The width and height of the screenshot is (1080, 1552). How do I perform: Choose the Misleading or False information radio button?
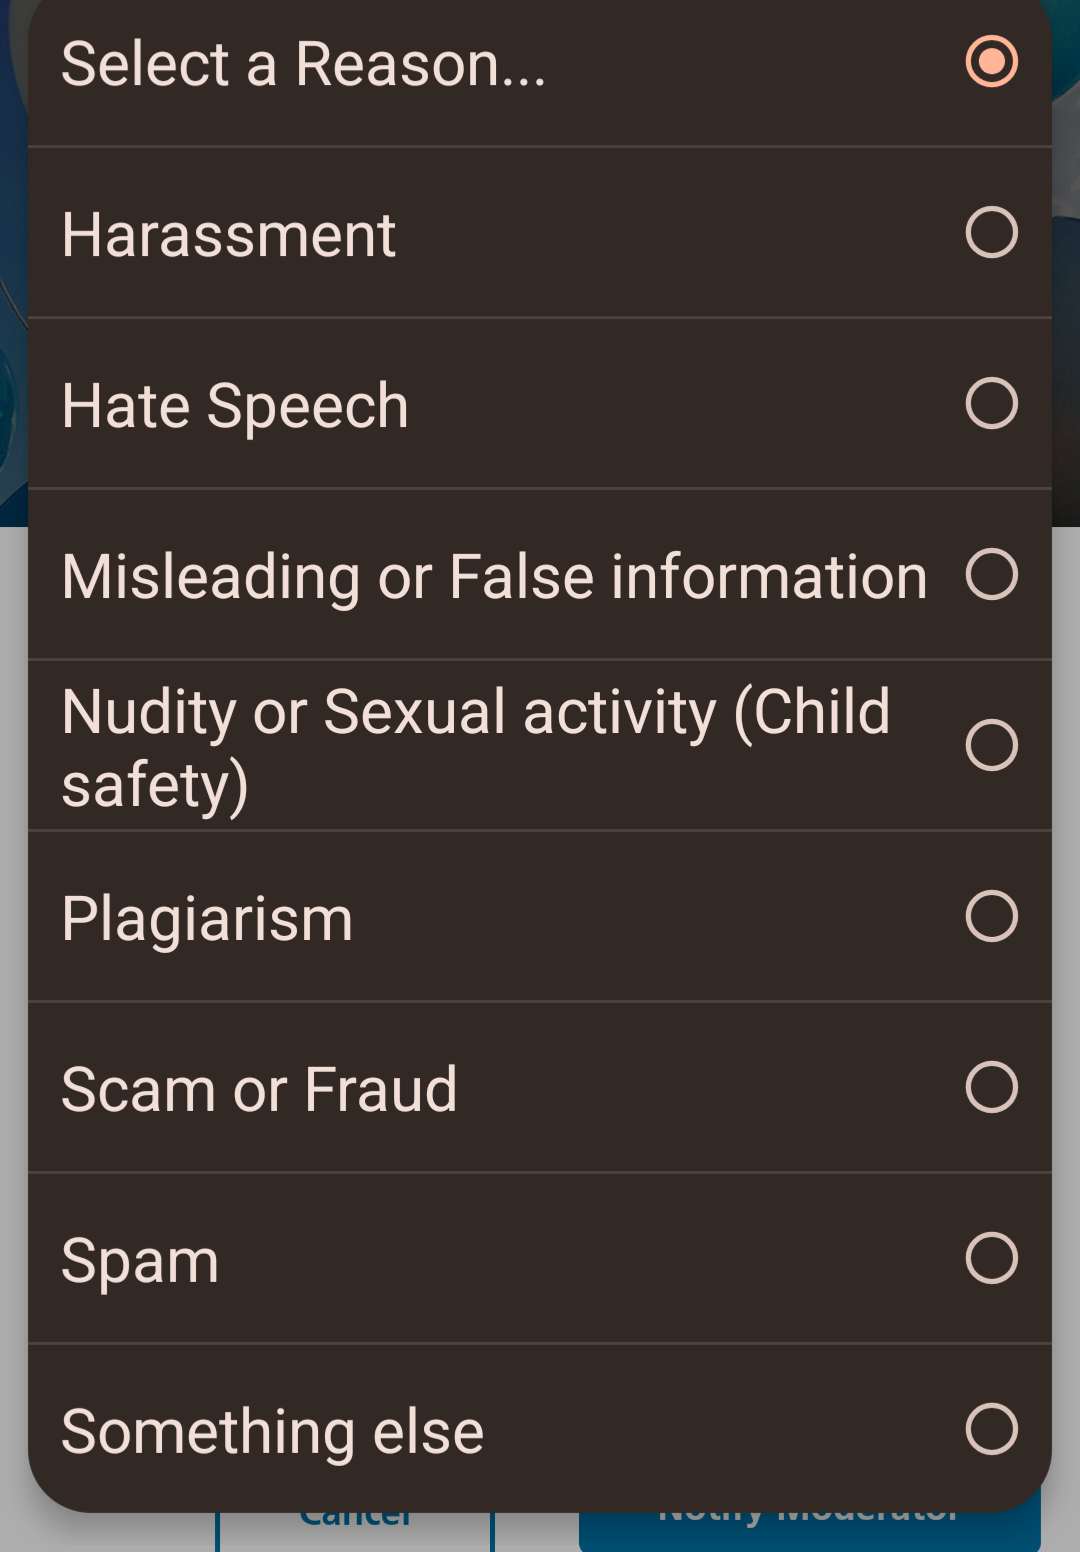[x=991, y=575]
